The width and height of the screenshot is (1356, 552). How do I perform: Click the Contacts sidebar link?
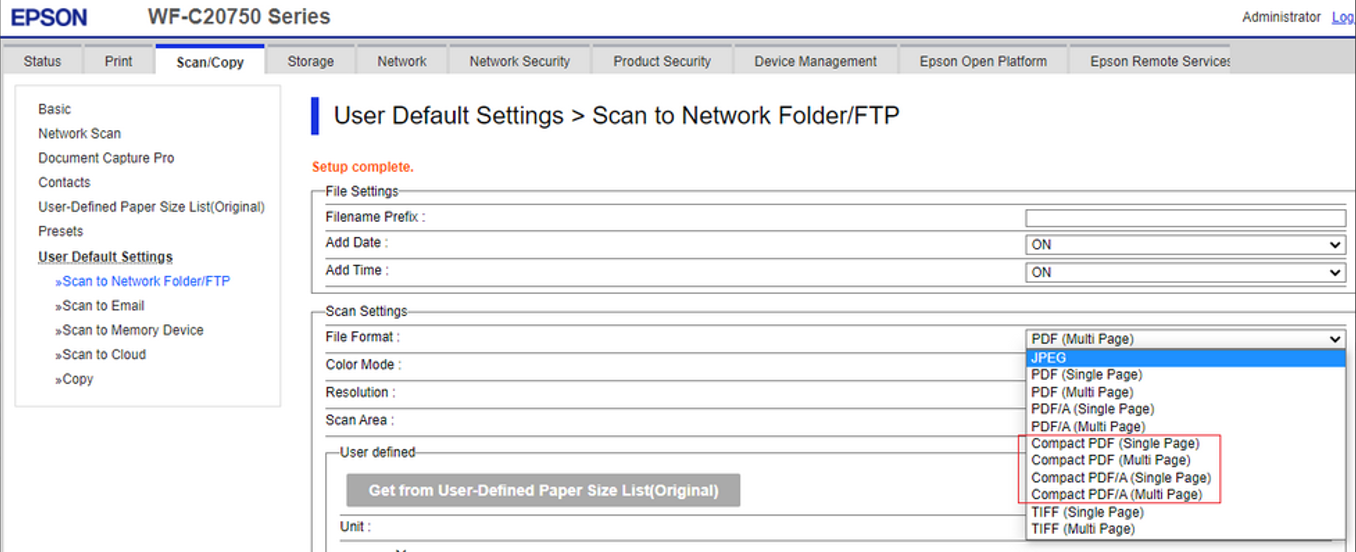click(64, 183)
